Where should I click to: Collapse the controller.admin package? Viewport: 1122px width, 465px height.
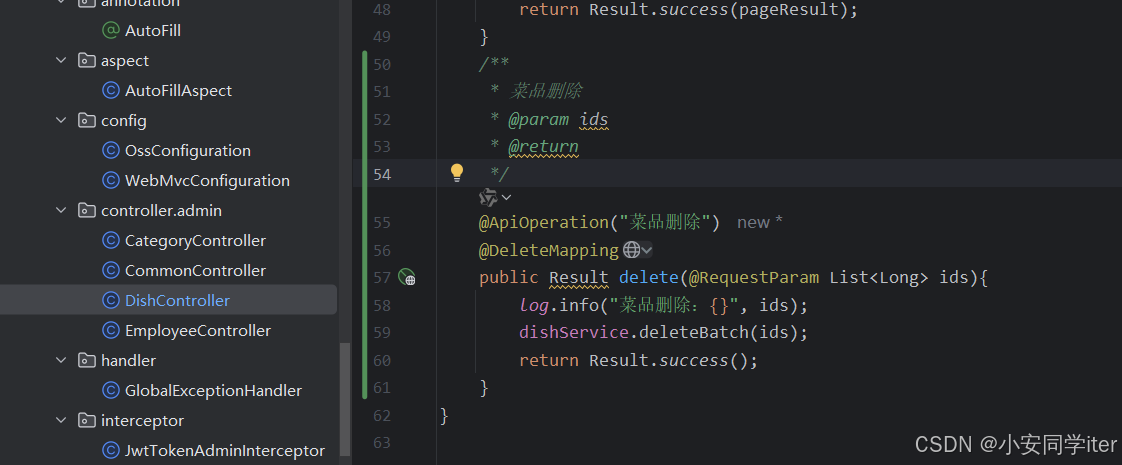pyautogui.click(x=61, y=211)
